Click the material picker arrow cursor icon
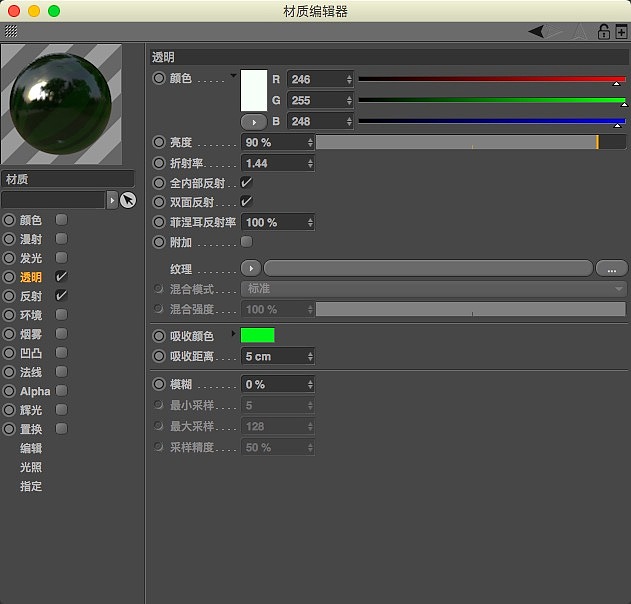The height and width of the screenshot is (604, 631). pos(128,200)
